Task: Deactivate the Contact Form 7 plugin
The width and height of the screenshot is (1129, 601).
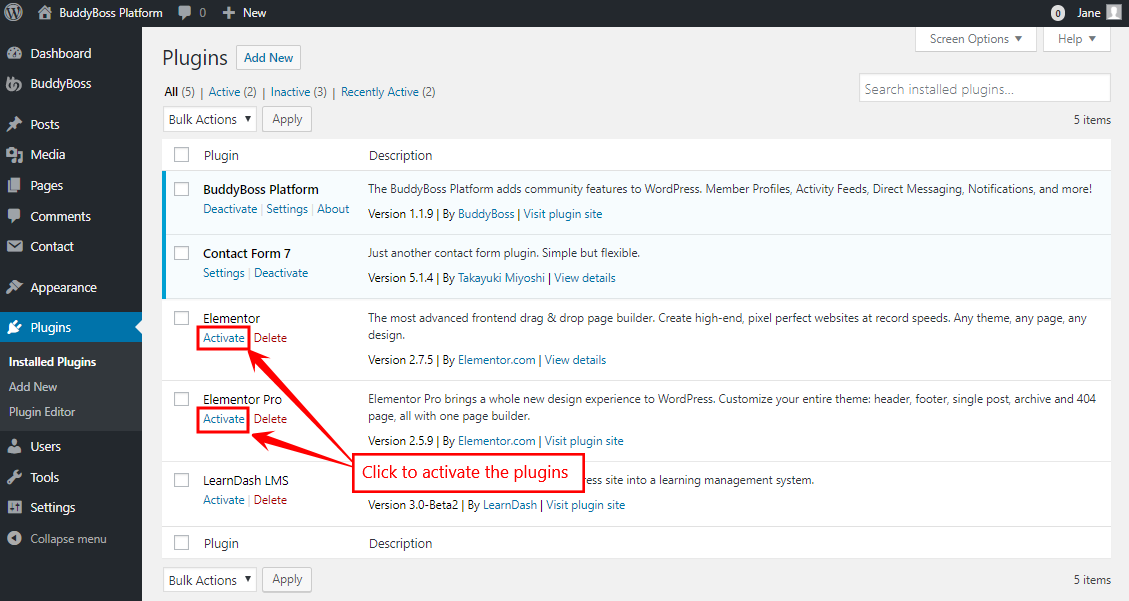Action: coord(281,272)
